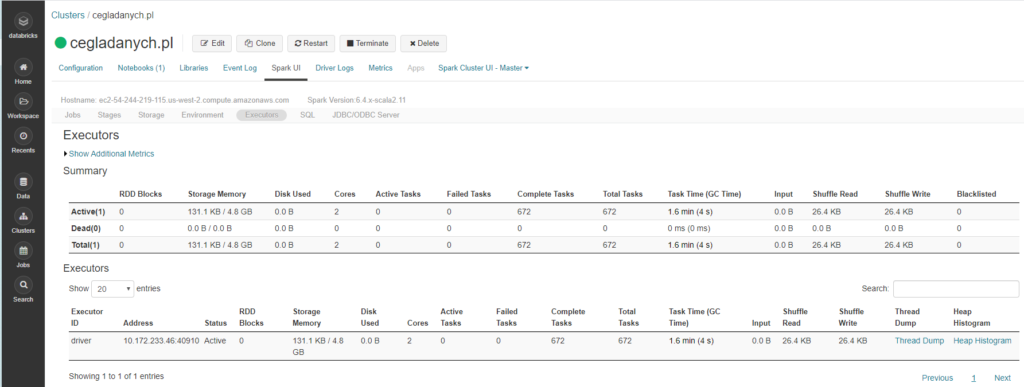Open the Spark Storage subtab

[151, 115]
